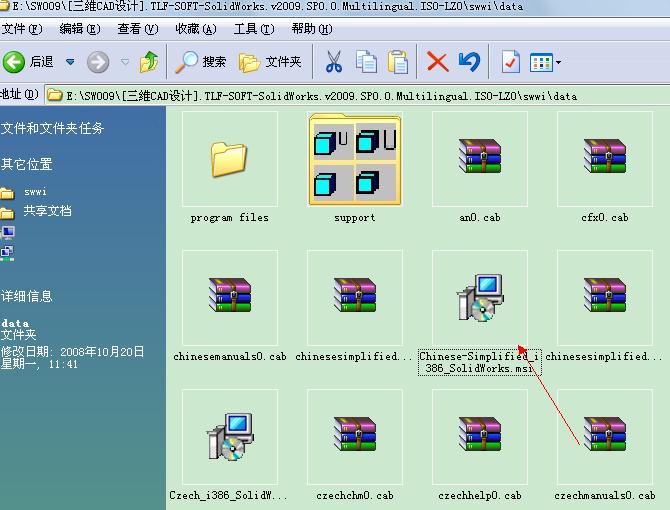The height and width of the screenshot is (510, 670).
Task: Click the My Computer icon in sidebar
Action: pyautogui.click(x=8, y=232)
